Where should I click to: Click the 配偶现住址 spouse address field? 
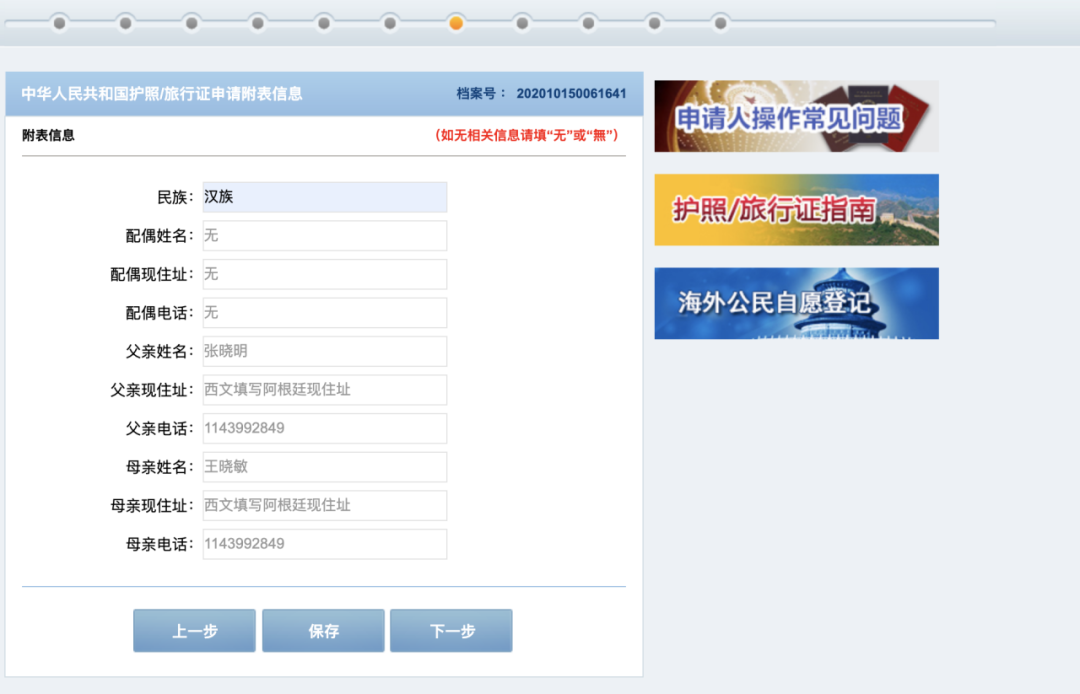(322, 274)
